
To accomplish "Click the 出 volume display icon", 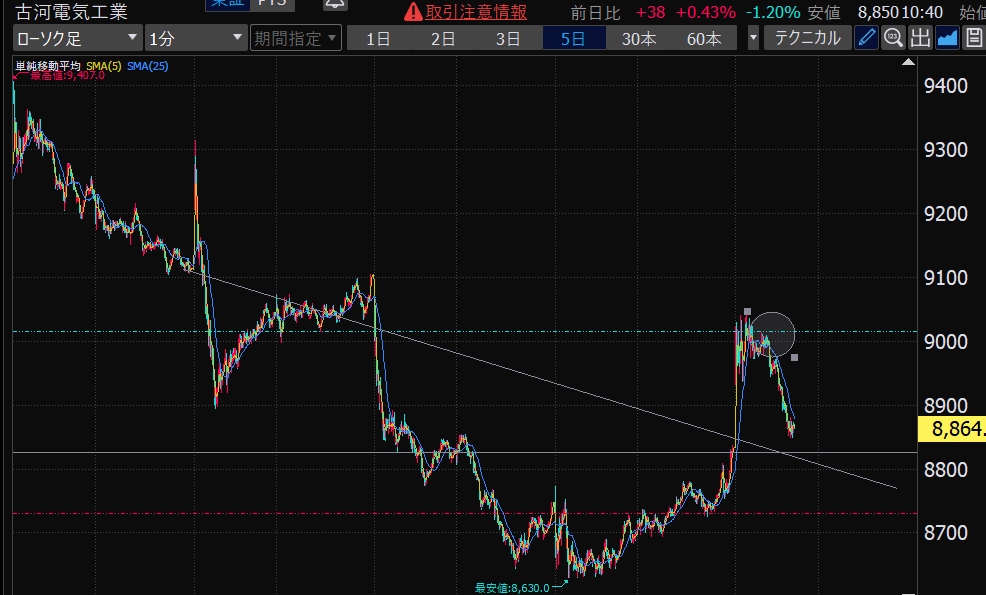I will 920,39.
